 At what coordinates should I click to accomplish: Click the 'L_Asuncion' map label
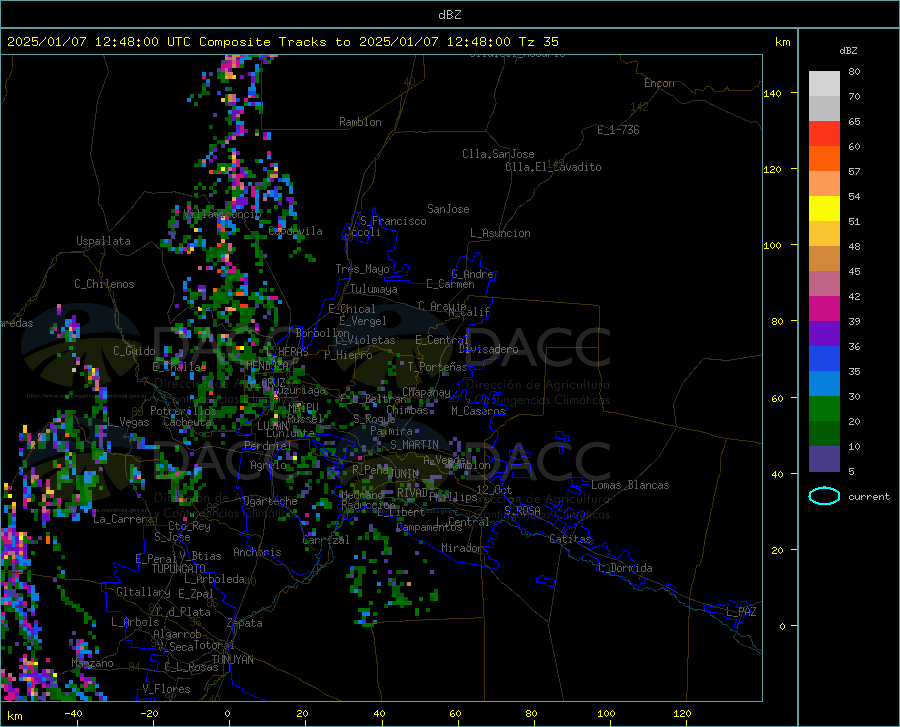click(500, 233)
